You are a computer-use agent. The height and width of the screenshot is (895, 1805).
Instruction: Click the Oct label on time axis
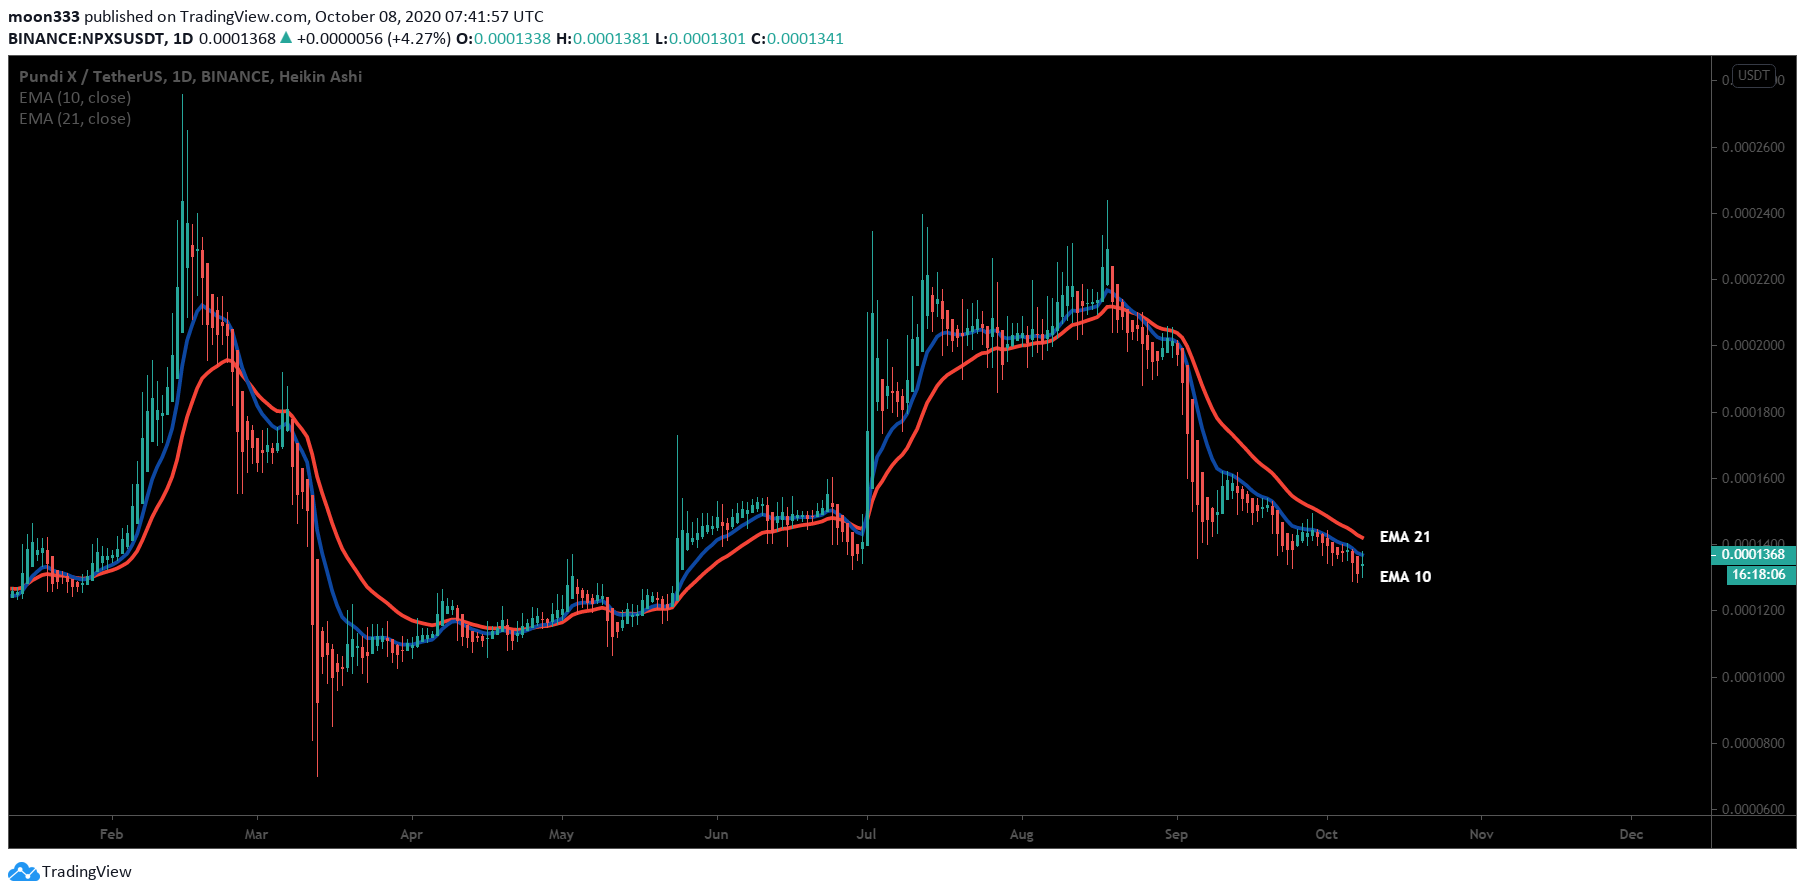point(1326,834)
